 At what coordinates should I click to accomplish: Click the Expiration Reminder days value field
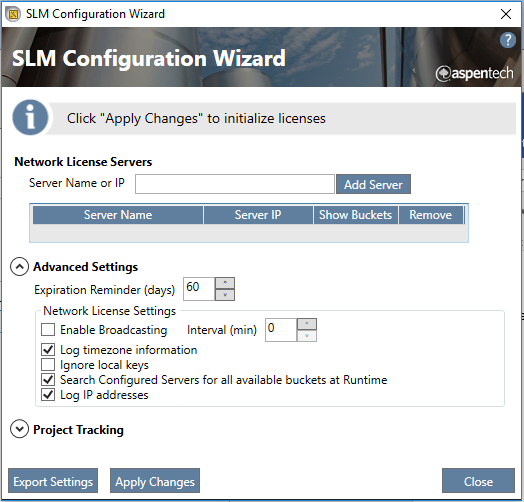199,289
